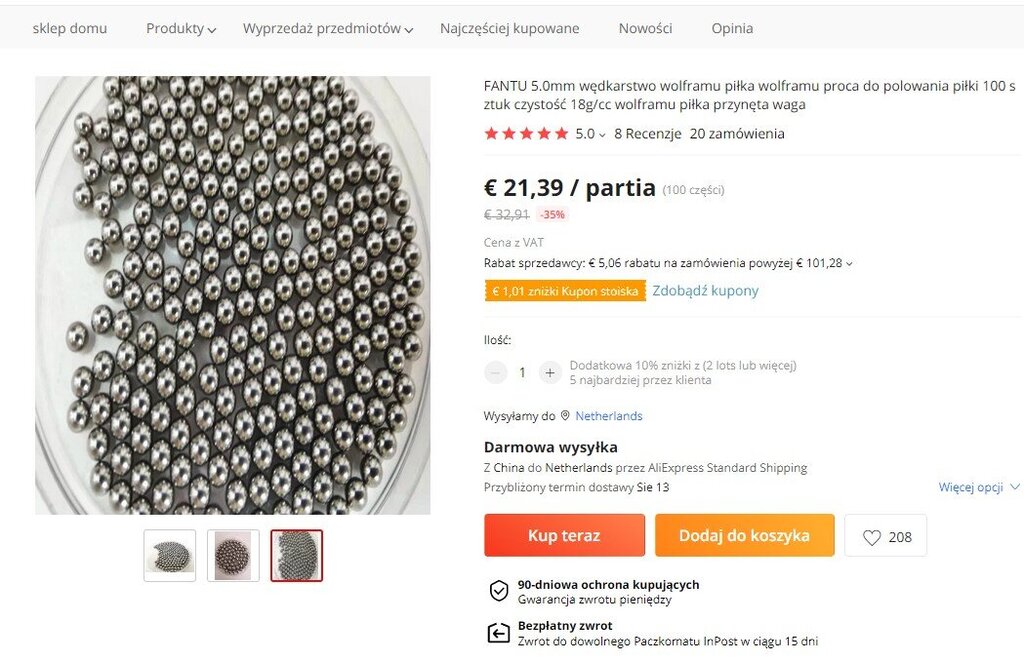This screenshot has width=1024, height=661.
Task: Select the first product thumbnail
Action: click(170, 555)
